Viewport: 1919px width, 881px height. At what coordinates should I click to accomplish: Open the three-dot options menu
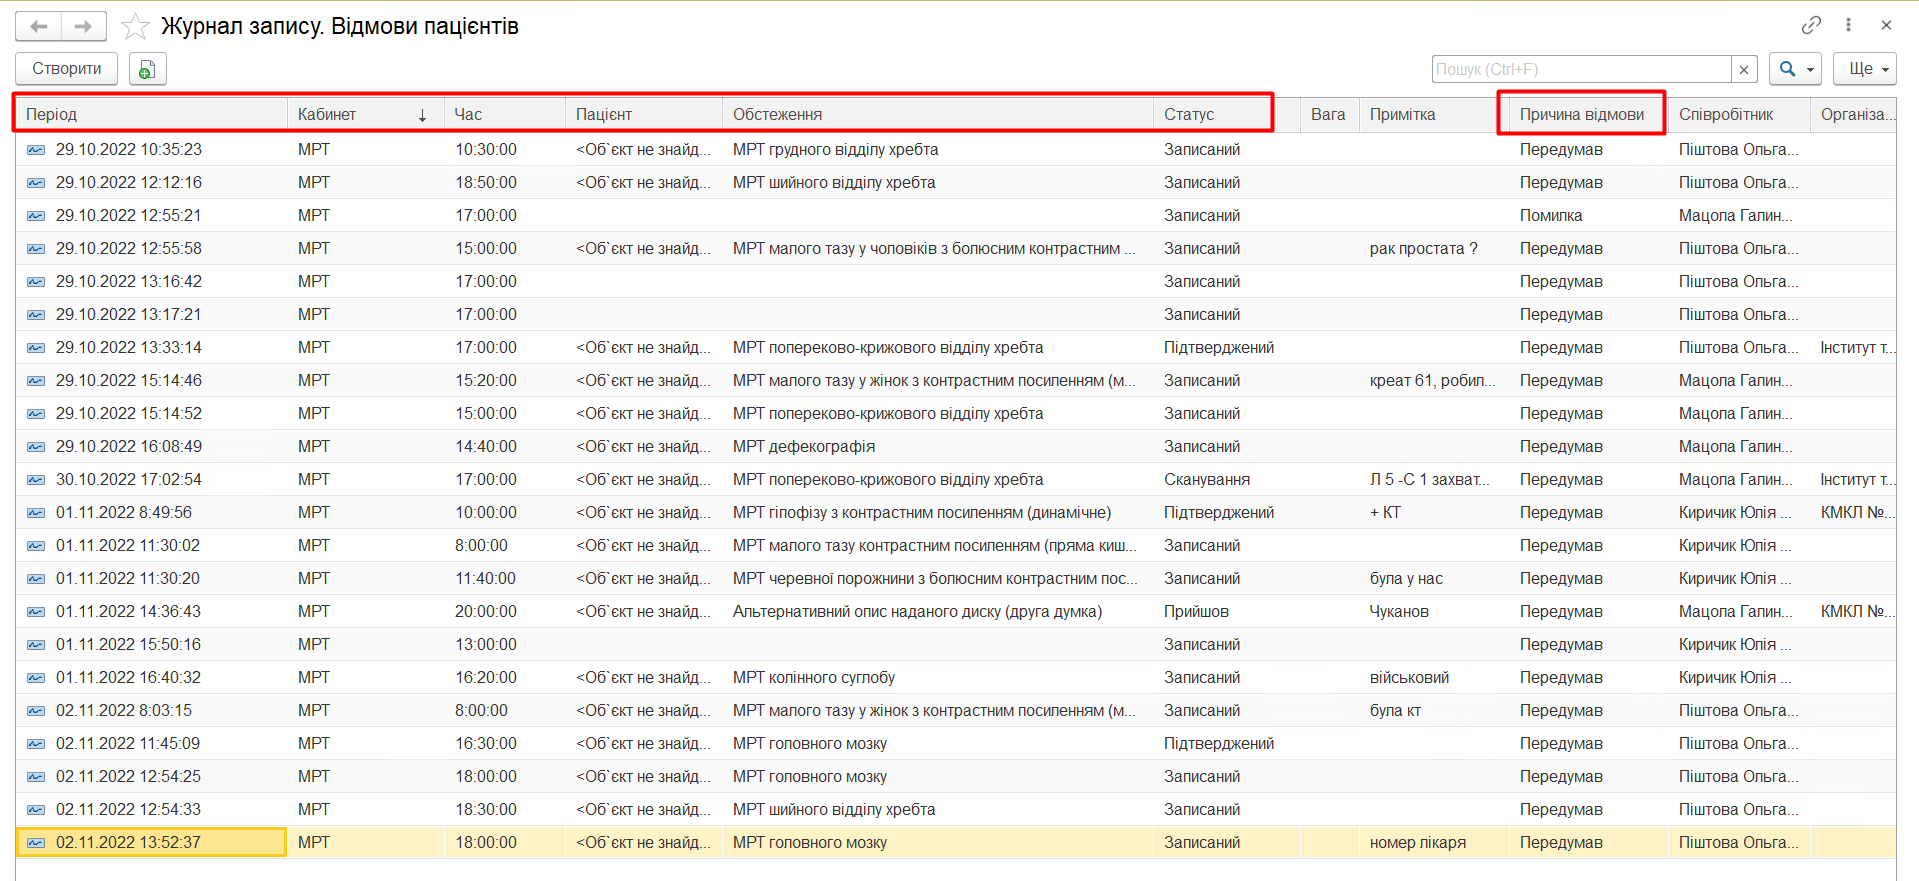click(x=1848, y=25)
